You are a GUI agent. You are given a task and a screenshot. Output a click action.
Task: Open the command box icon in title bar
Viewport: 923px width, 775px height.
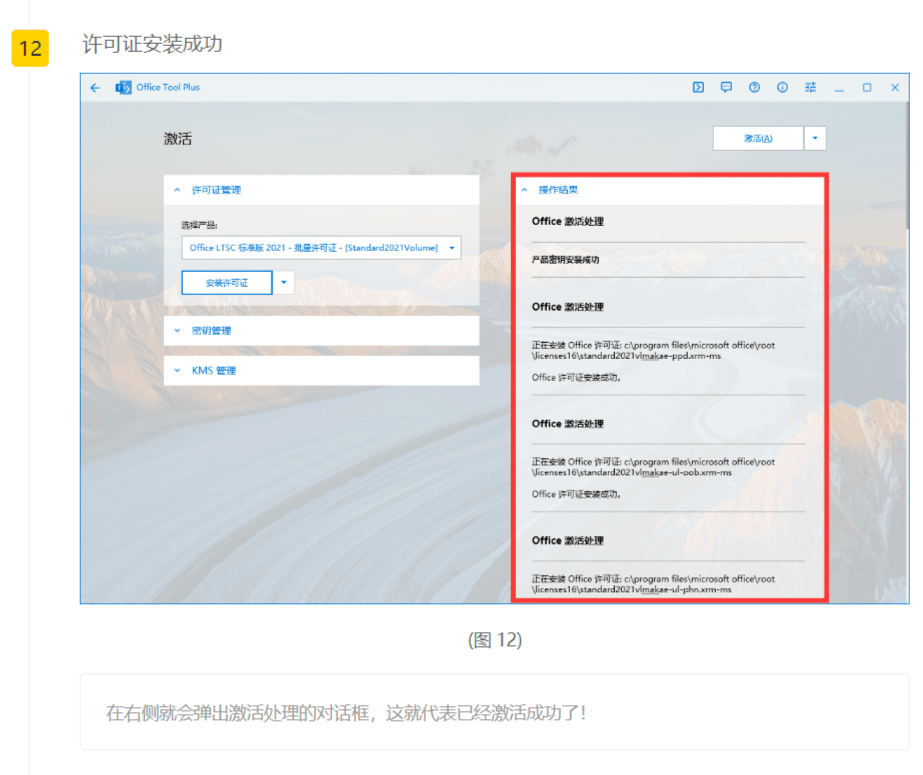tap(698, 88)
